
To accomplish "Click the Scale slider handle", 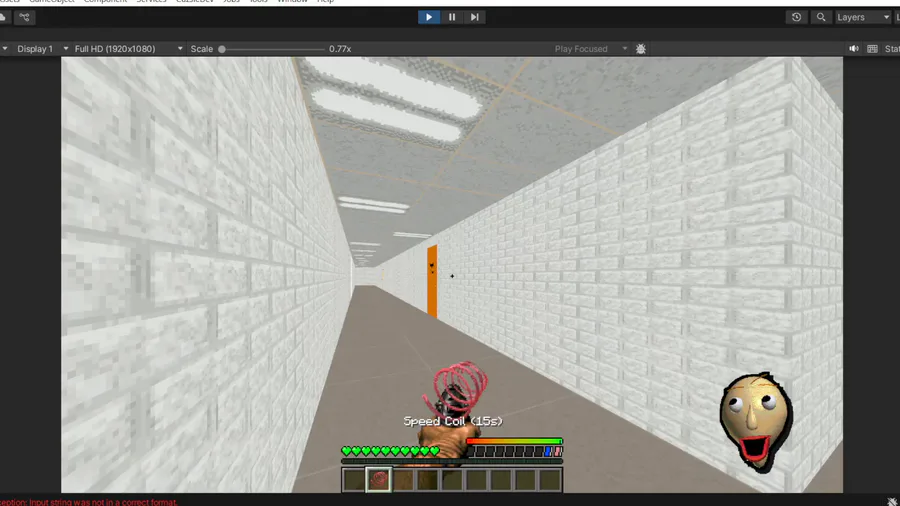I will pos(222,49).
